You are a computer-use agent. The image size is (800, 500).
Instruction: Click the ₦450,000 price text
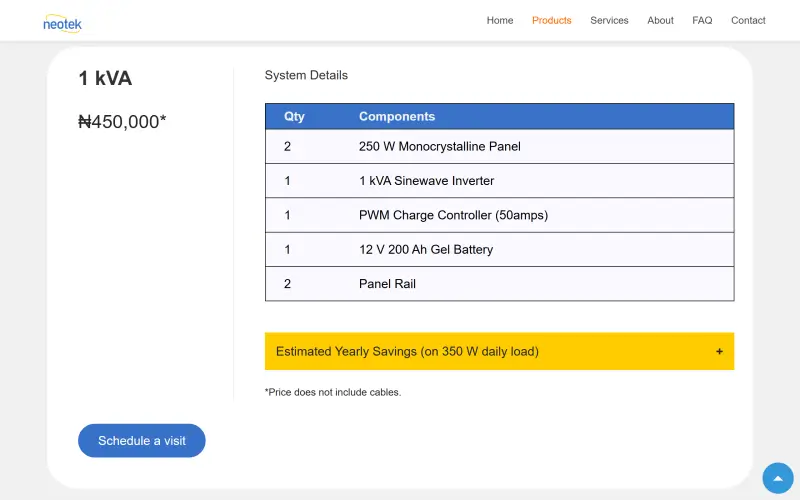(x=122, y=121)
